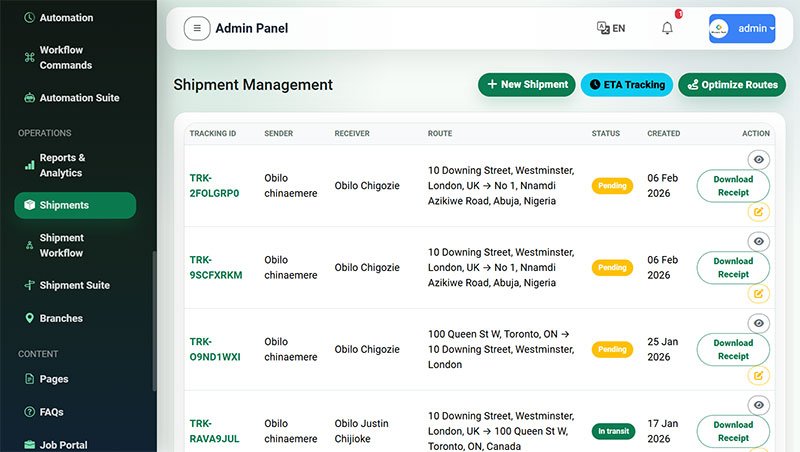Click the Optimize Routes button
This screenshot has width=800, height=452.
click(732, 85)
